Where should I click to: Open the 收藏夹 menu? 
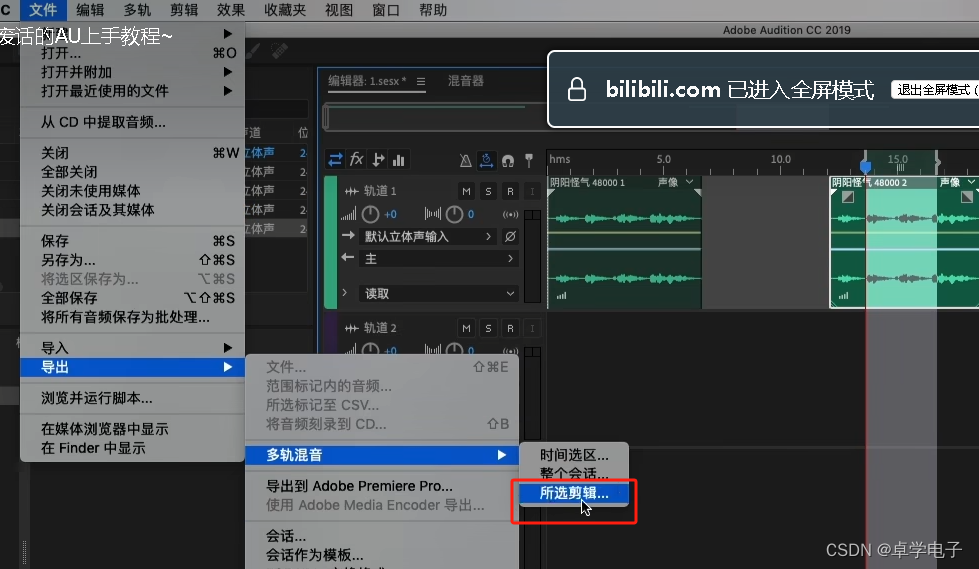pyautogui.click(x=285, y=10)
